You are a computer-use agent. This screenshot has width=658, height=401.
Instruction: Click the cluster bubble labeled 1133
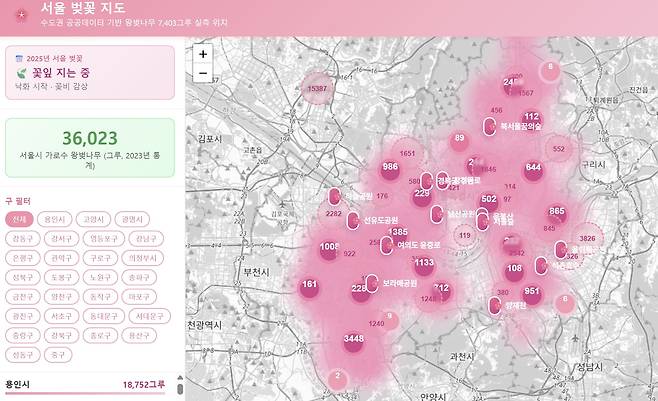click(424, 264)
